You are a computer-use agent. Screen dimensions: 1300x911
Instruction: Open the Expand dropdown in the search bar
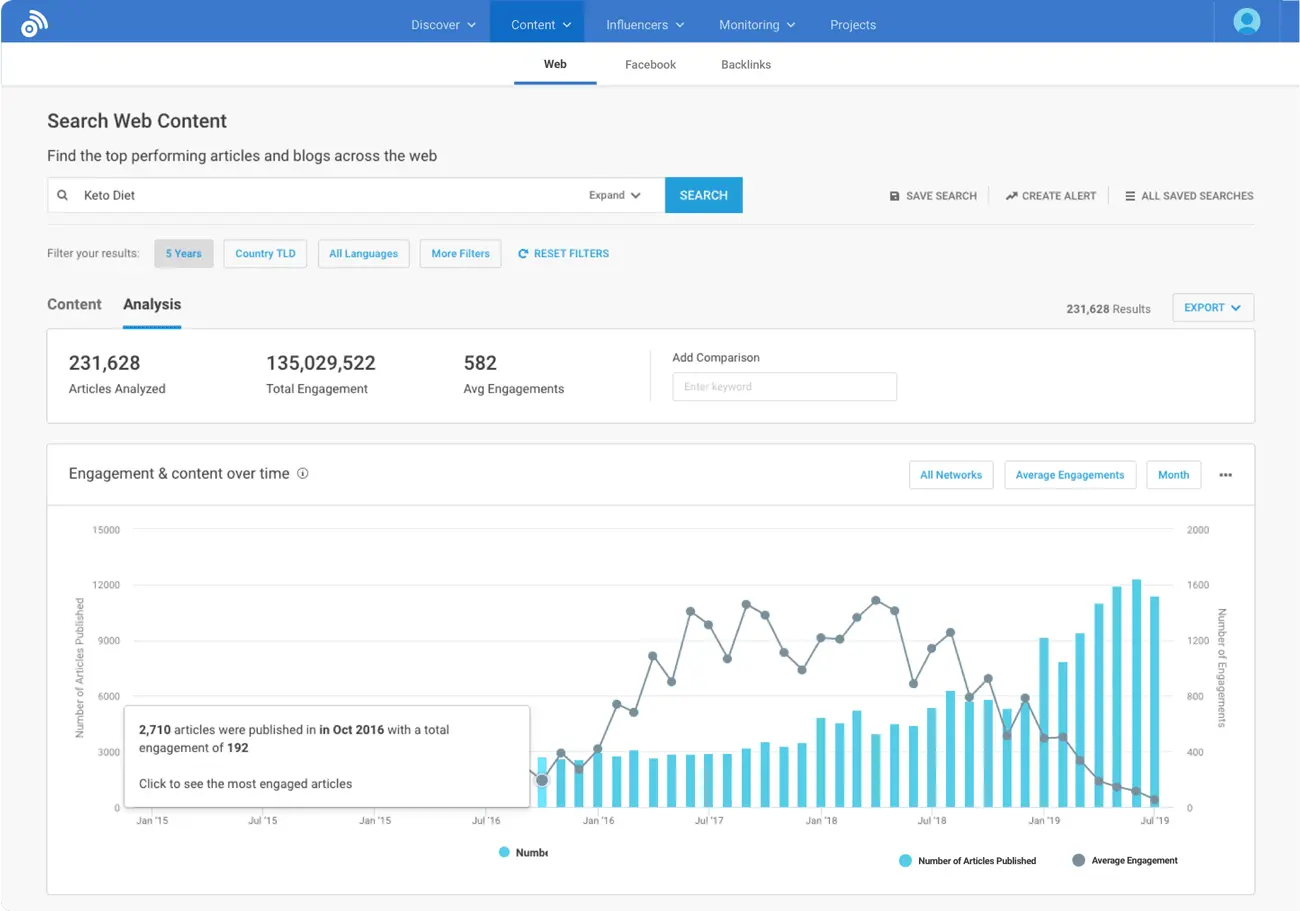(615, 195)
